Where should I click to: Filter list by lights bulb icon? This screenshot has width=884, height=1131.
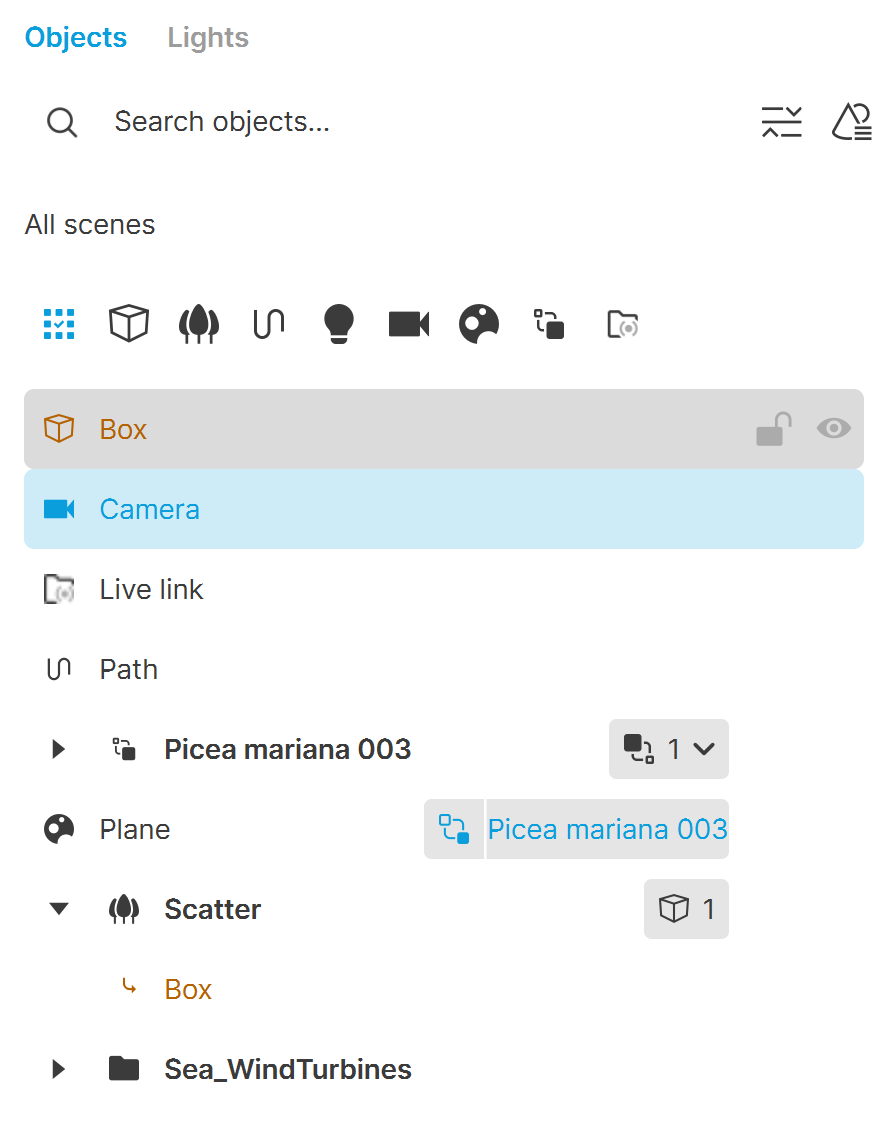[x=339, y=324]
